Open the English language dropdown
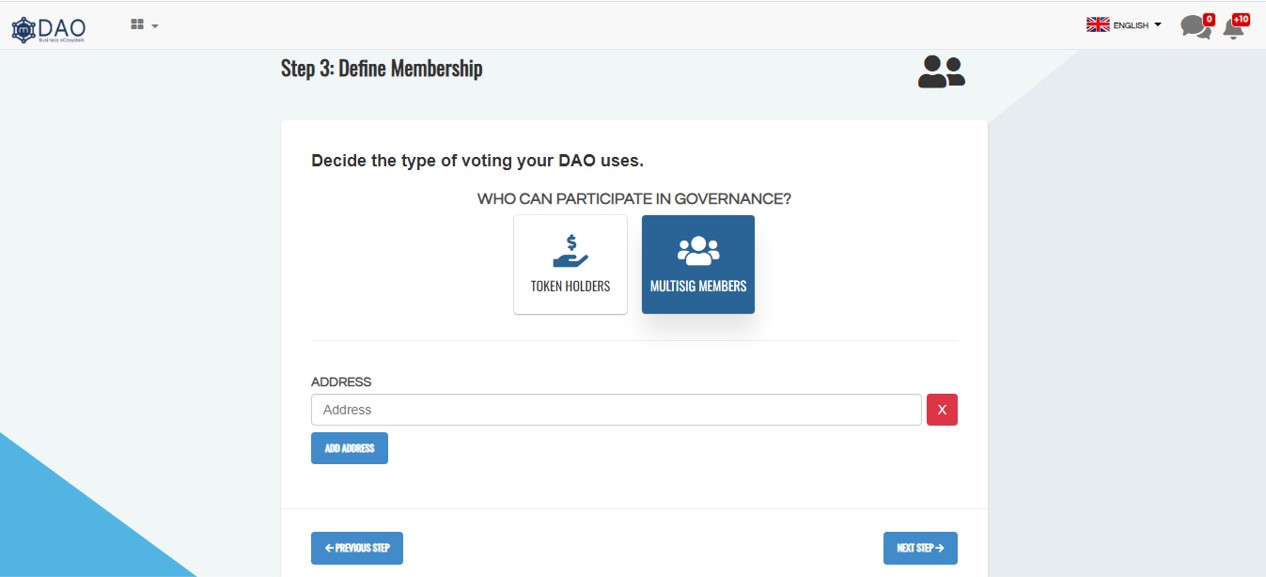1266x577 pixels. point(1137,25)
